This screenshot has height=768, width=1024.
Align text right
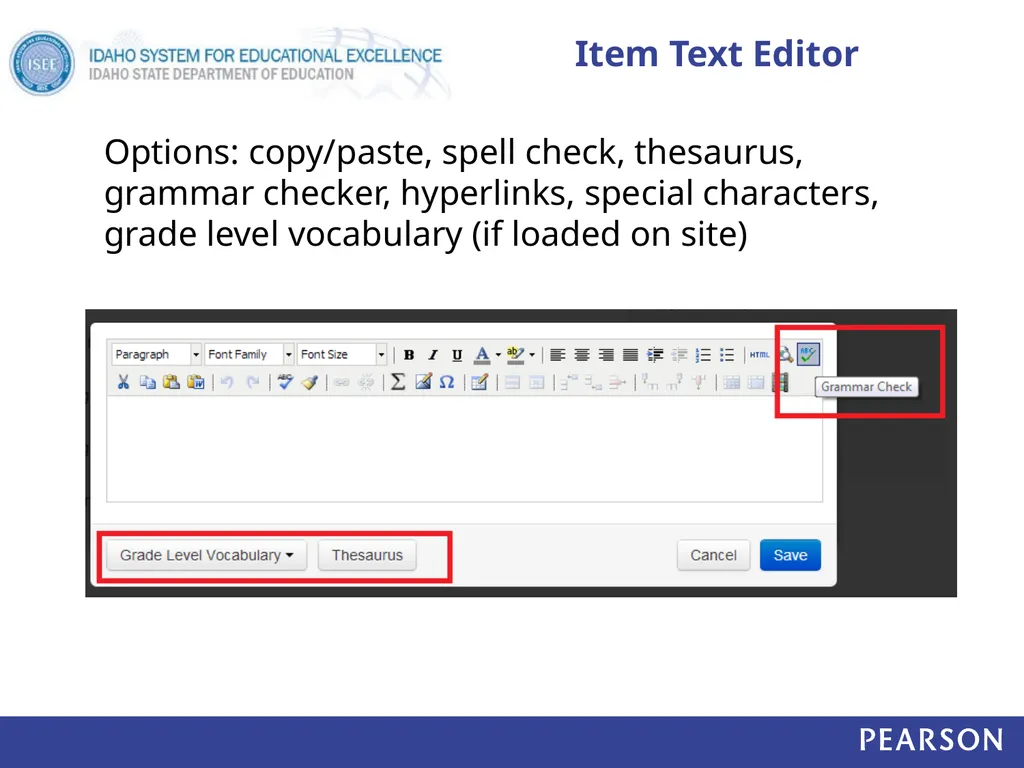coord(606,355)
